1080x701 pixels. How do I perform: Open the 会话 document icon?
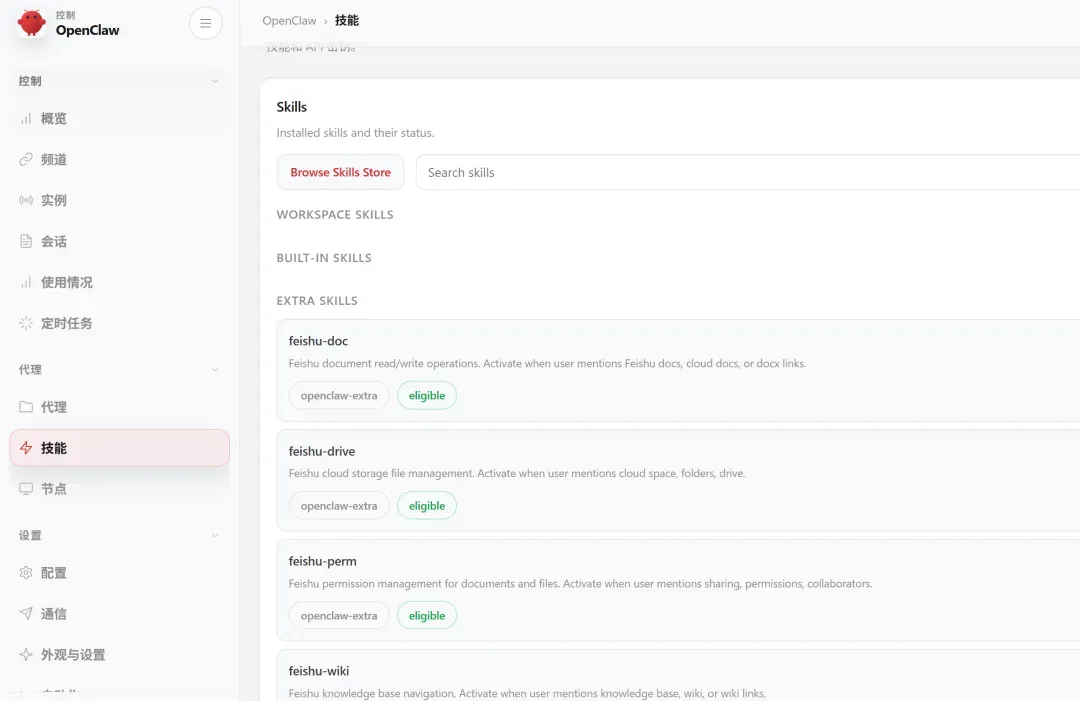click(x=26, y=242)
